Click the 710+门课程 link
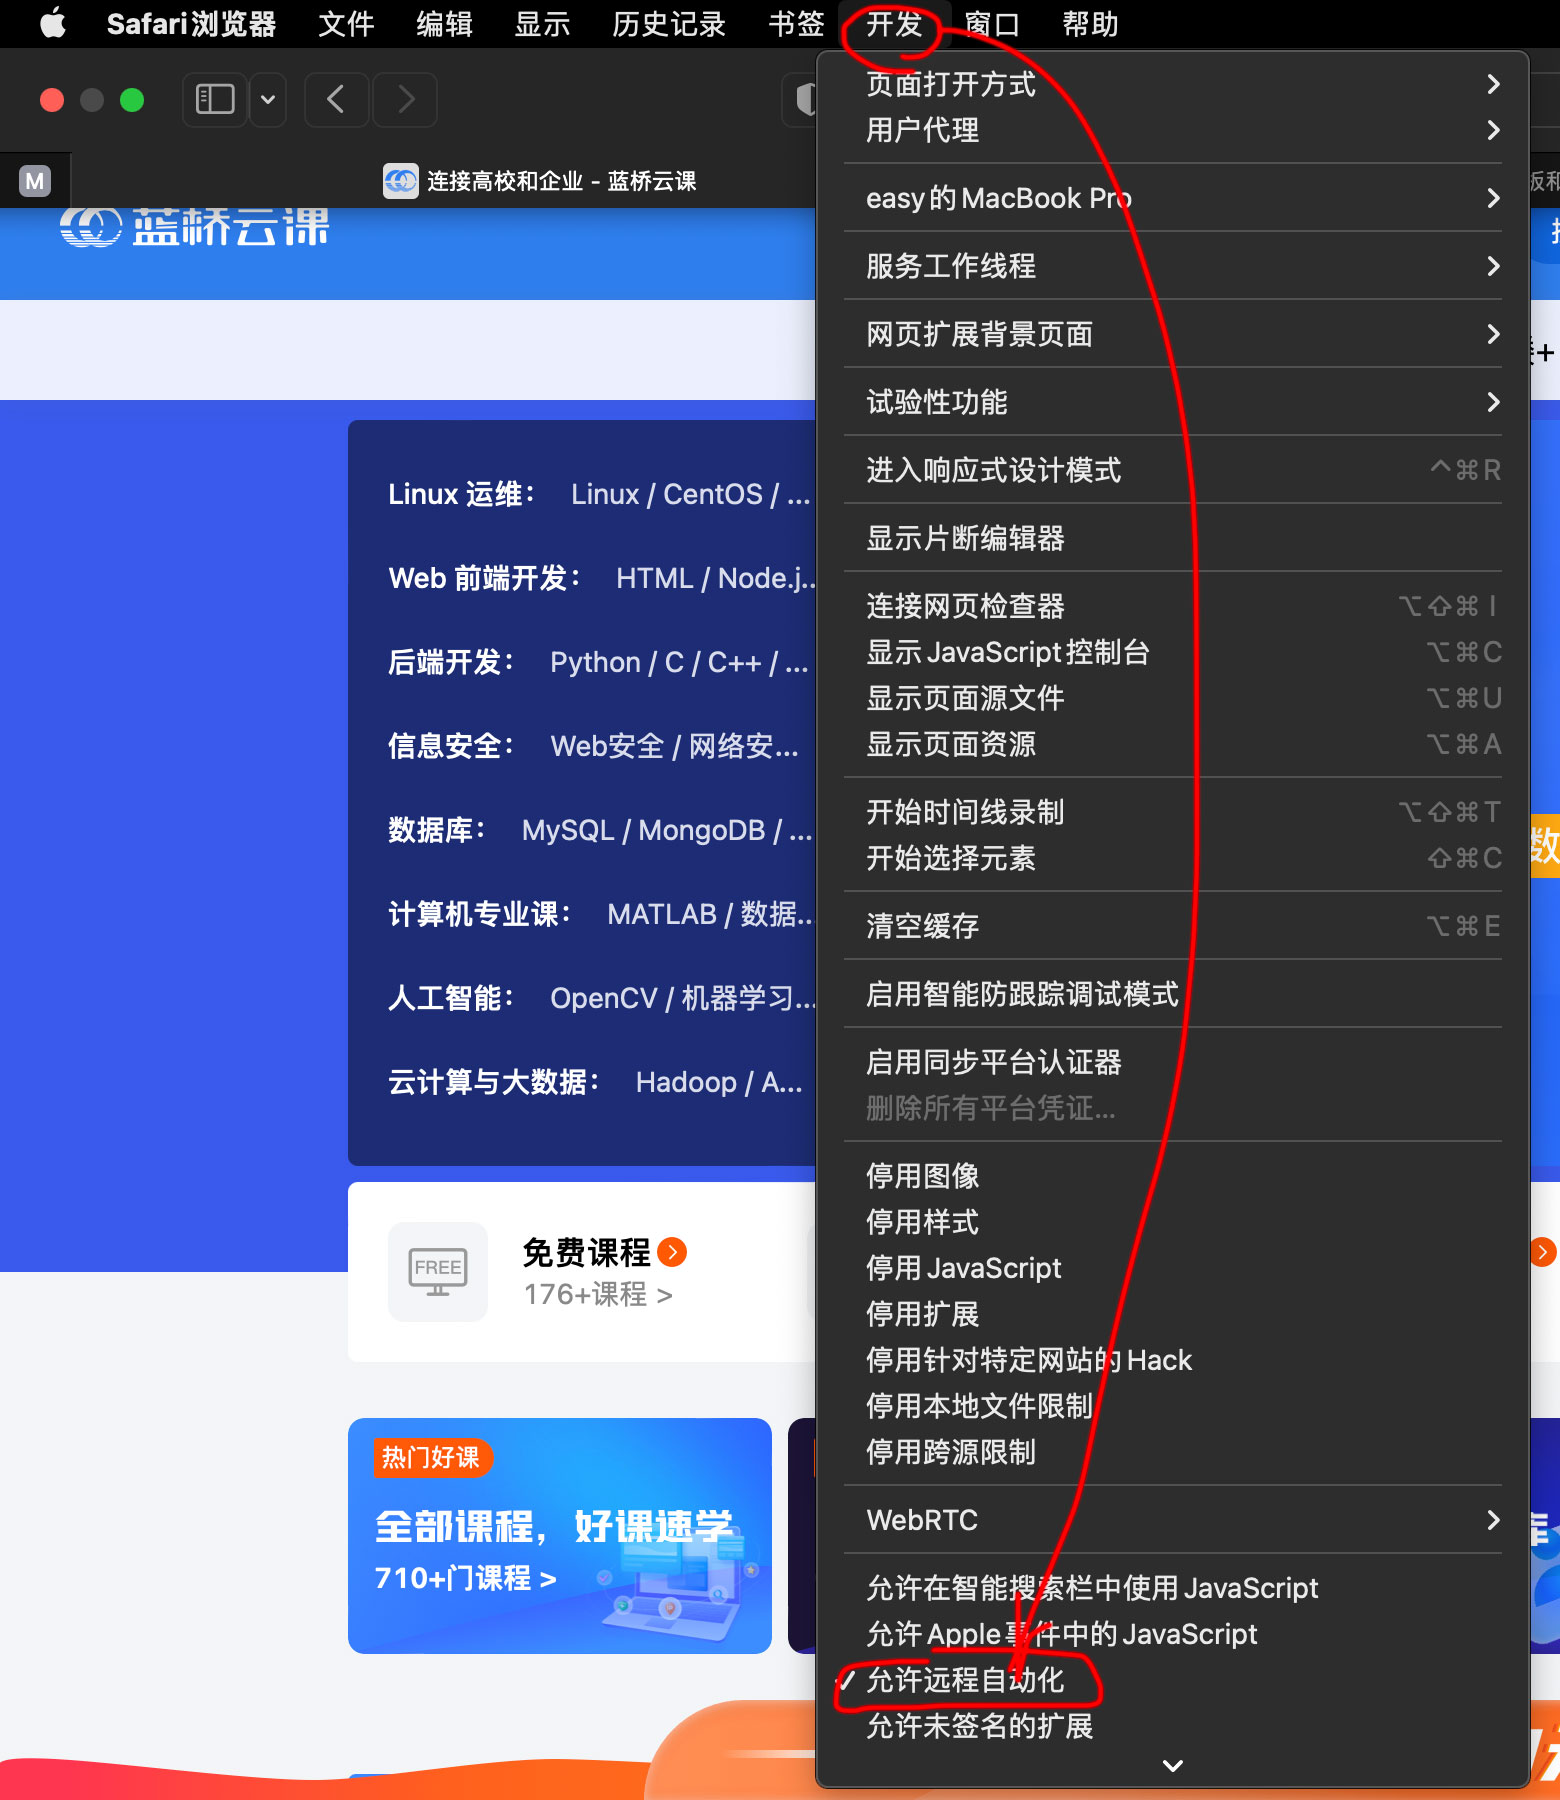Screen dimensions: 1560x1800 (x=465, y=1578)
